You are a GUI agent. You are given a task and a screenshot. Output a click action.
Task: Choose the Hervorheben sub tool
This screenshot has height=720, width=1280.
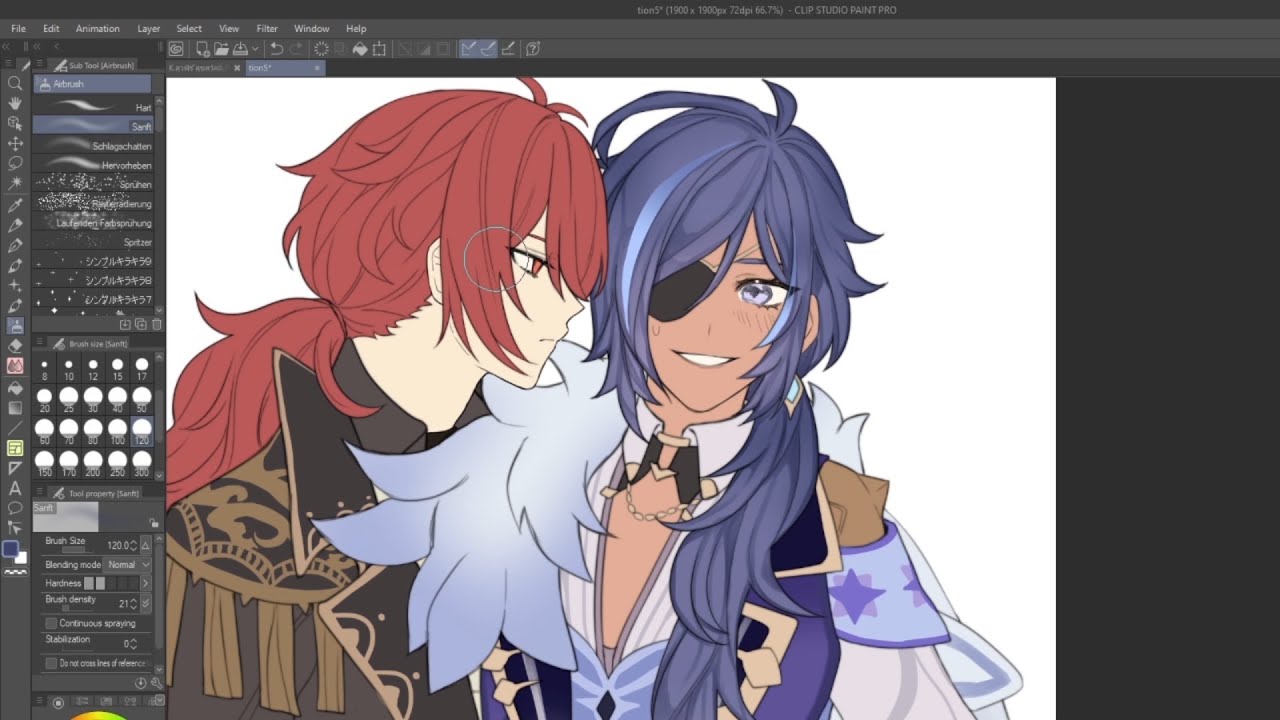coord(94,165)
